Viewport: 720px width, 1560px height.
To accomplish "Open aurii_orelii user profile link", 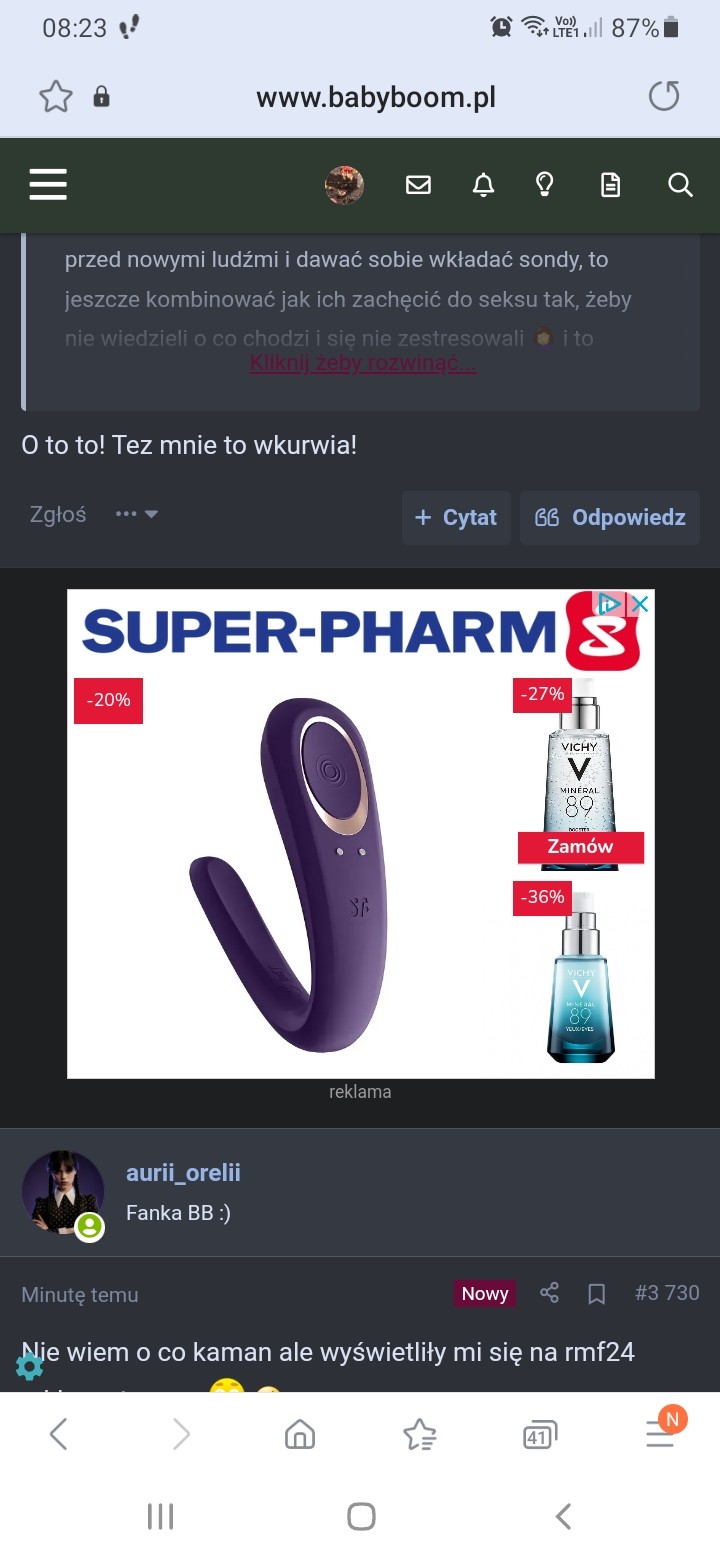I will 183,1173.
